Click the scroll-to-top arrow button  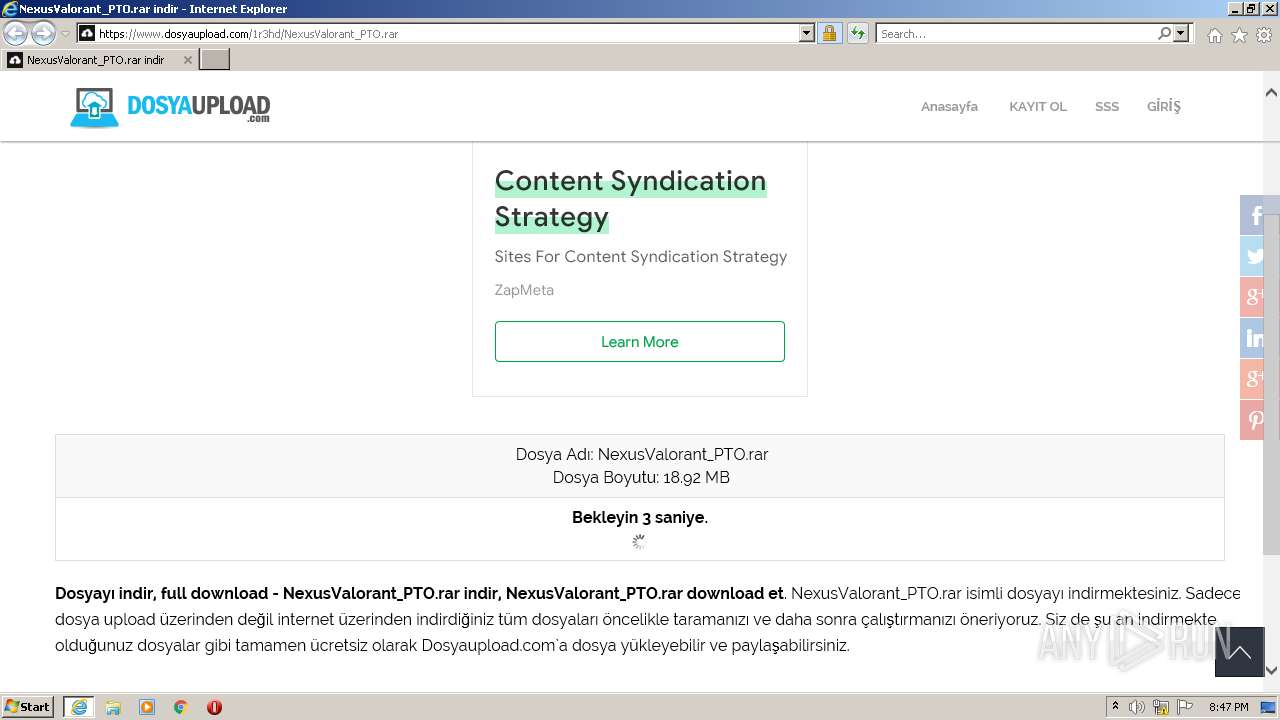1239,652
